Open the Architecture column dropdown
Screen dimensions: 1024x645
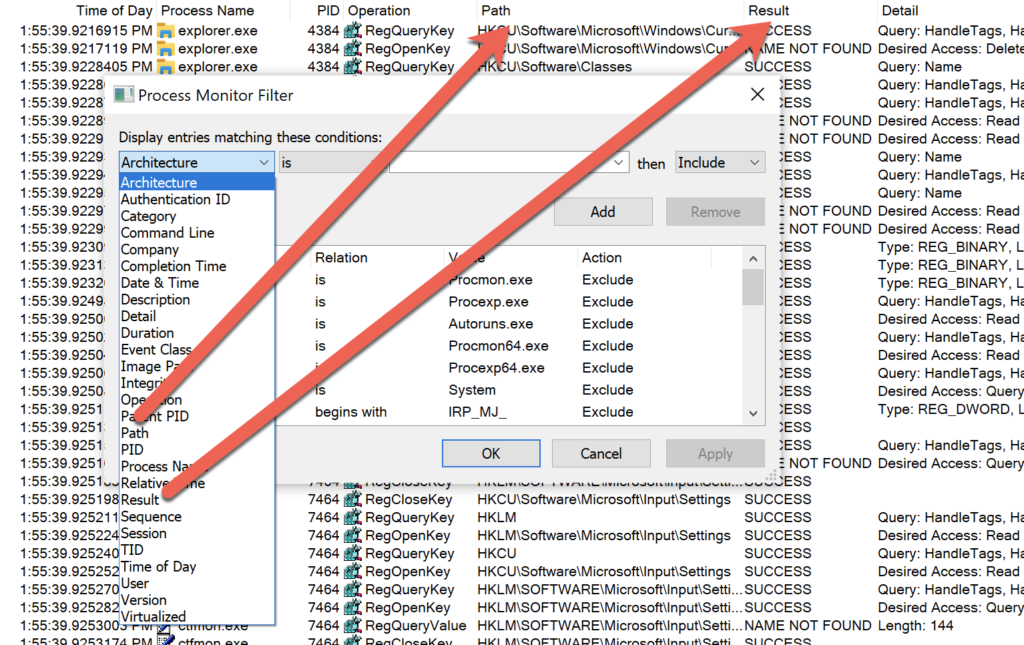click(x=264, y=162)
